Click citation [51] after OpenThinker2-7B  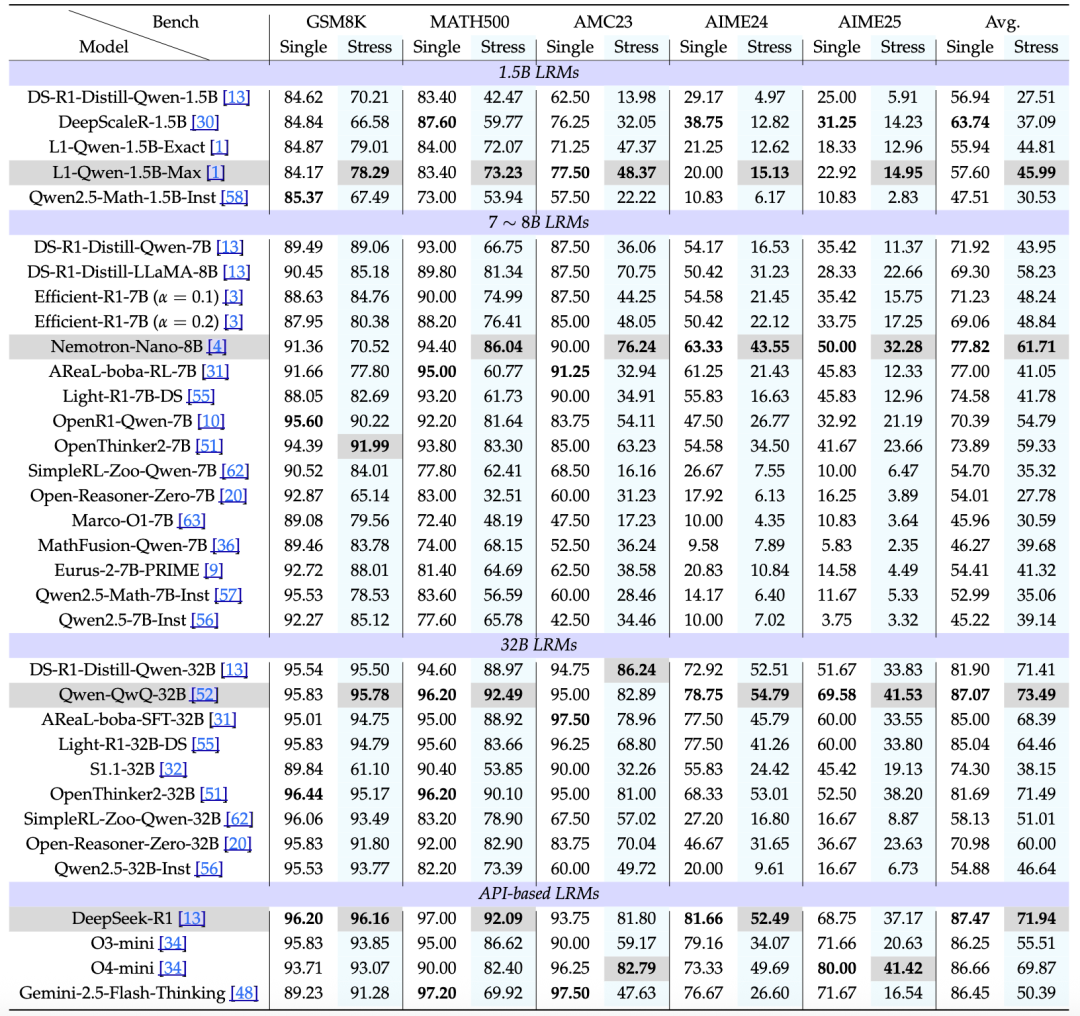pos(209,446)
